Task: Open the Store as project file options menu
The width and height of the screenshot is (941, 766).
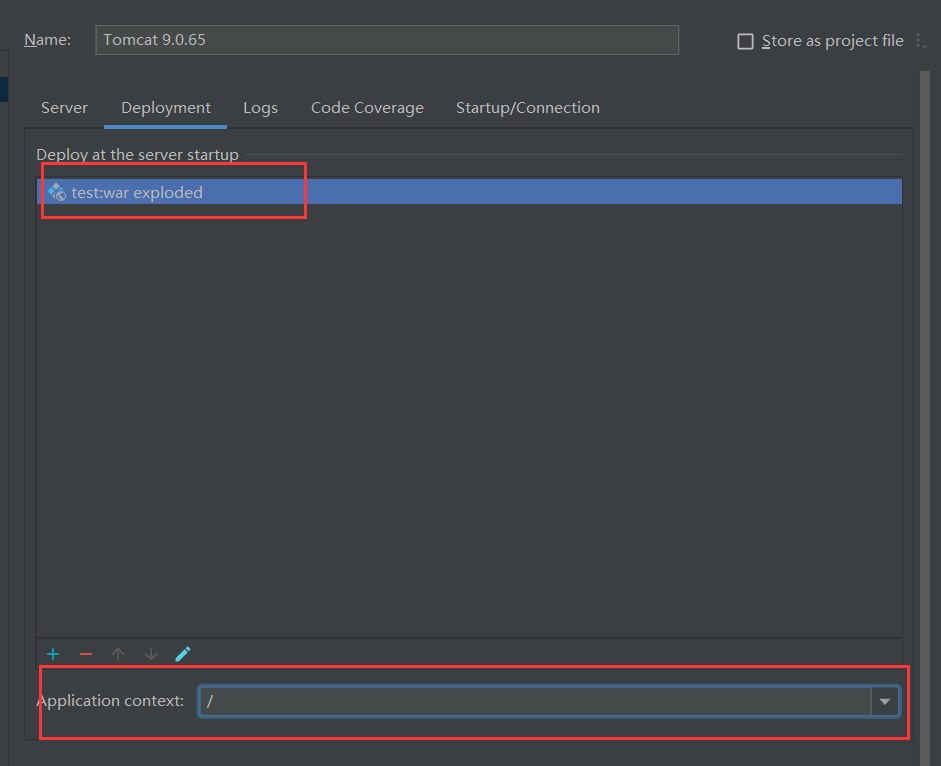Action: pos(920,40)
